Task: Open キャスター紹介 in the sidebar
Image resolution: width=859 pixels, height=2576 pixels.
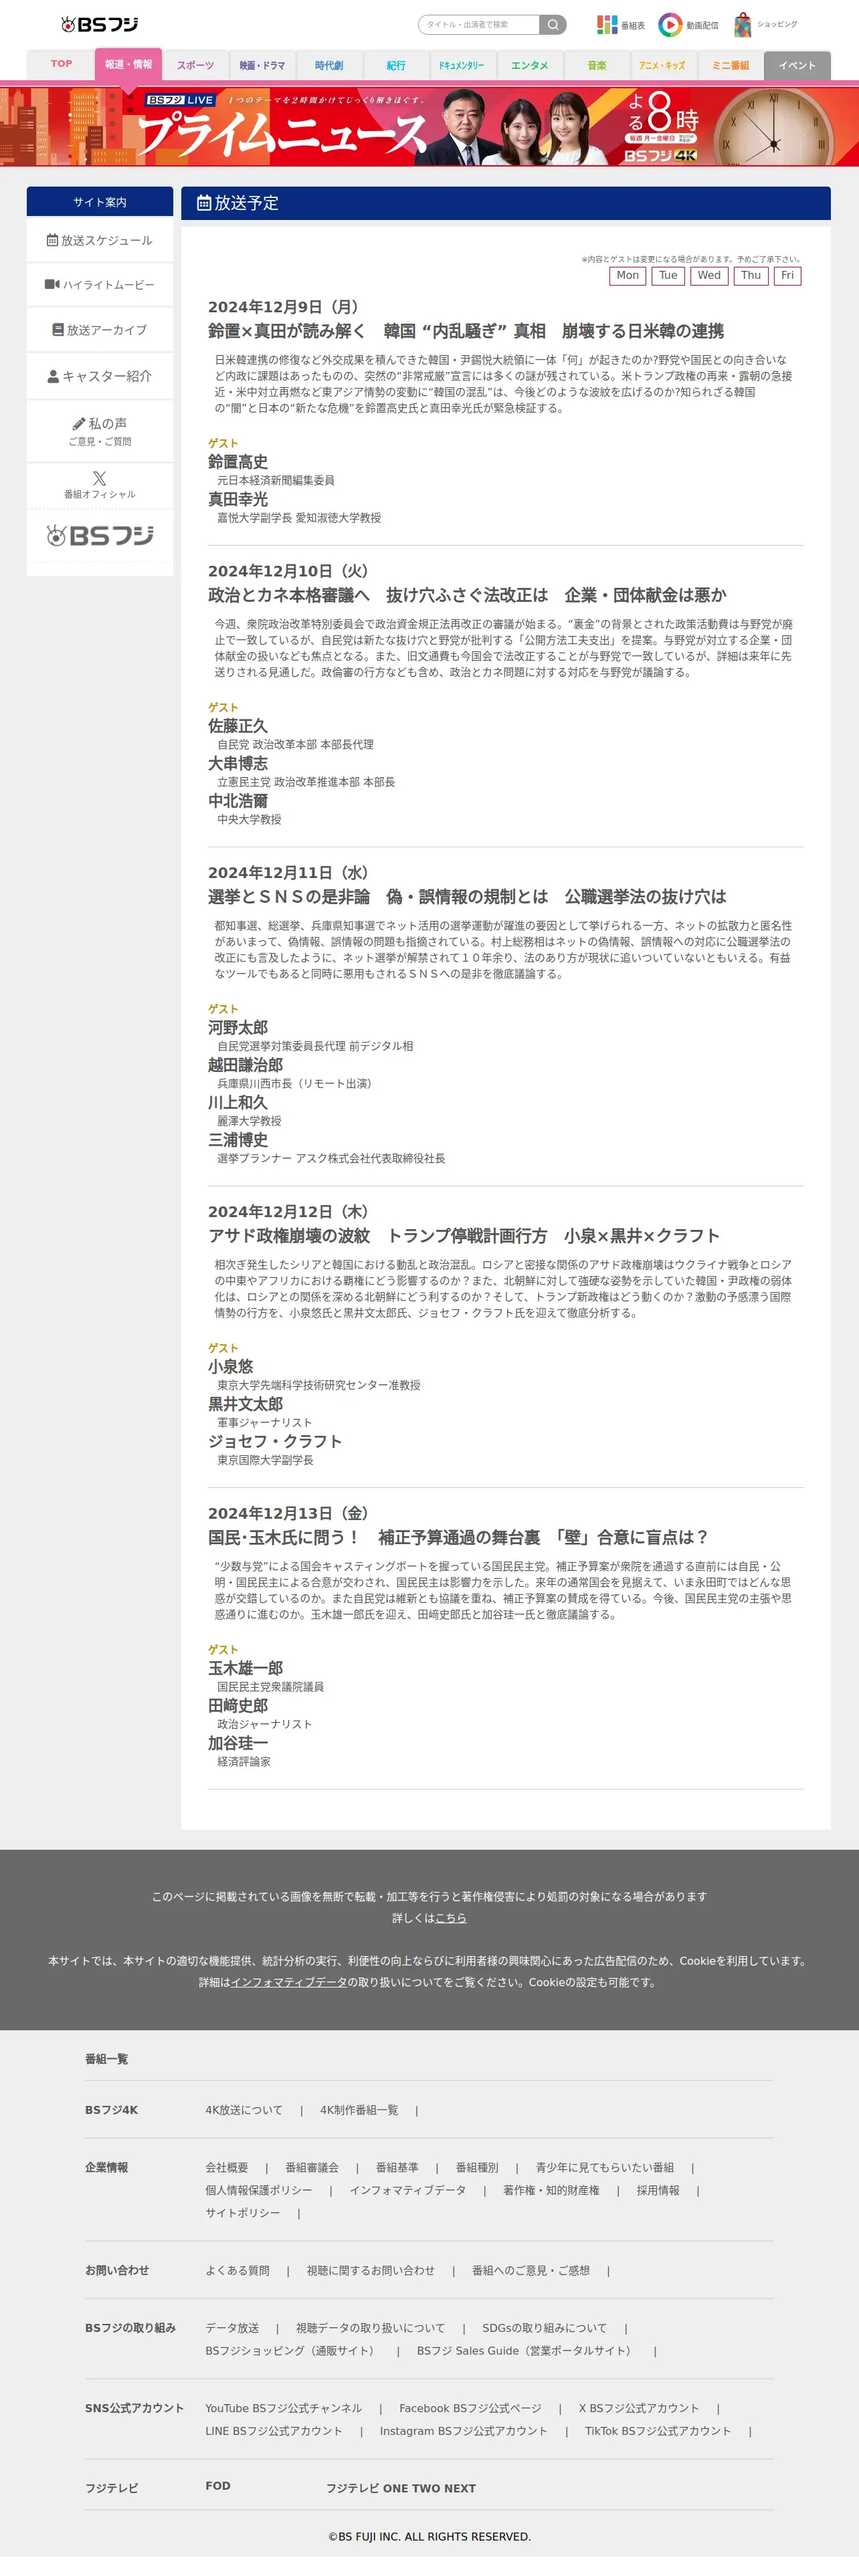Action: tap(100, 377)
